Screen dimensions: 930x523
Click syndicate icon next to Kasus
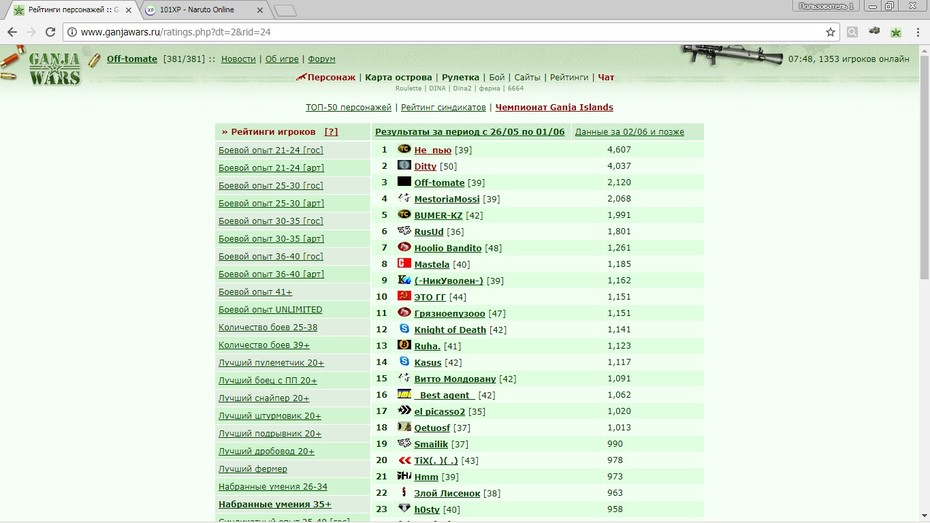click(404, 361)
